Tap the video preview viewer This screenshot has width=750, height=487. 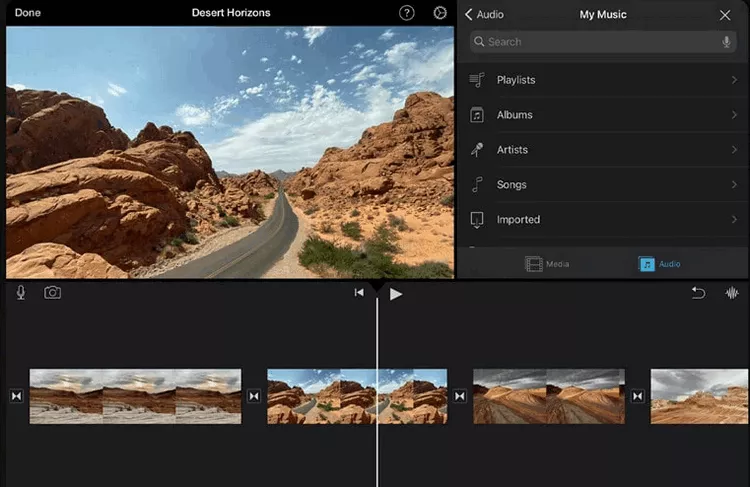tap(230, 152)
